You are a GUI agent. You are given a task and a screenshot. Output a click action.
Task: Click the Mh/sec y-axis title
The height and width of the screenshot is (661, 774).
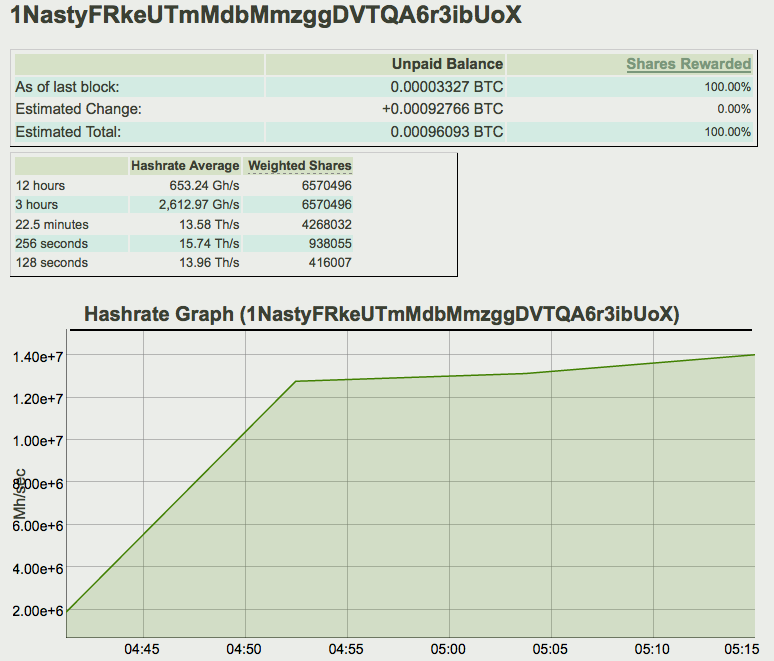[x=19, y=494]
